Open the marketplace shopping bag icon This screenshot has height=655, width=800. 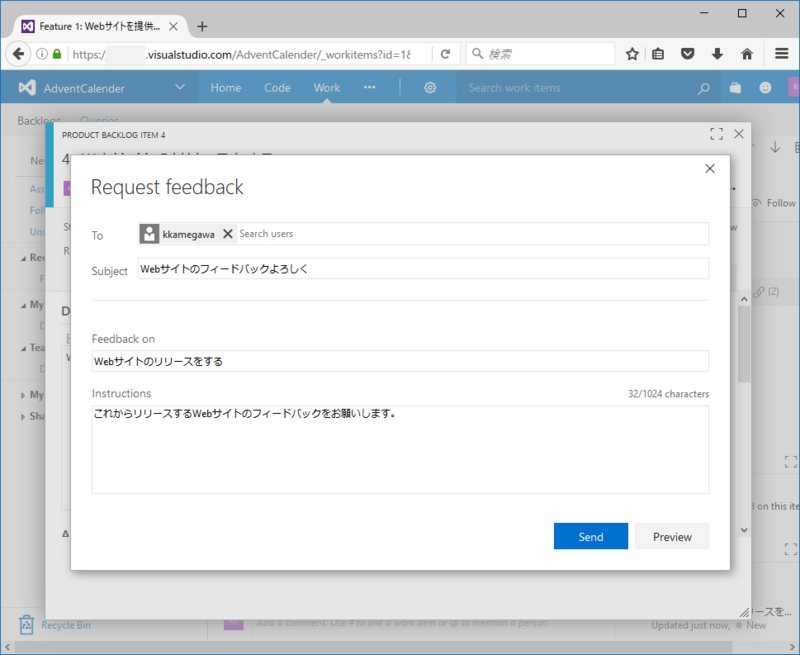click(735, 88)
